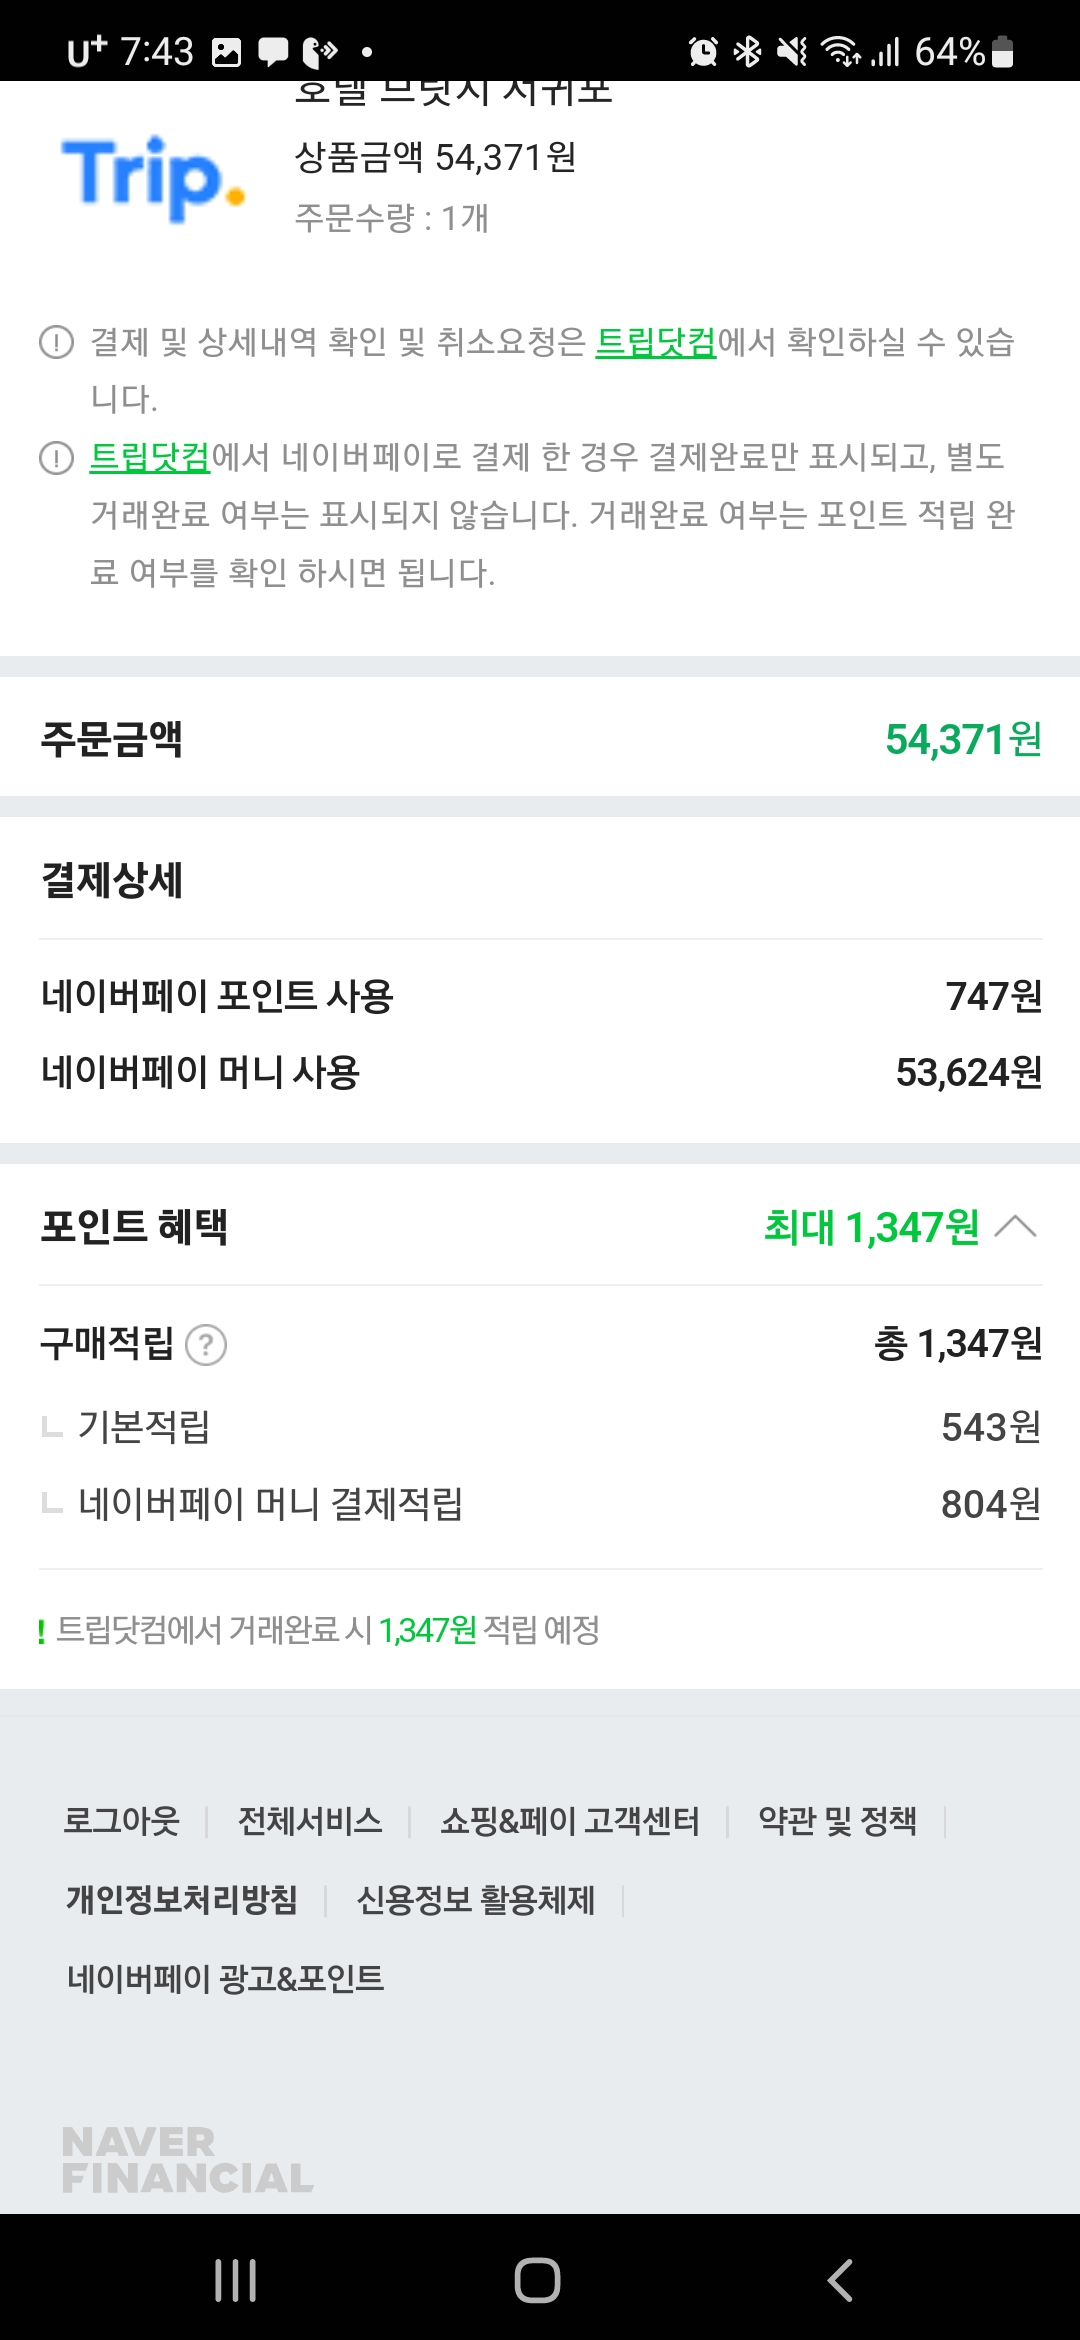Image resolution: width=1080 pixels, height=2340 pixels.
Task: Open 쇼핑&페이 고객센터 footer item
Action: (x=570, y=1821)
